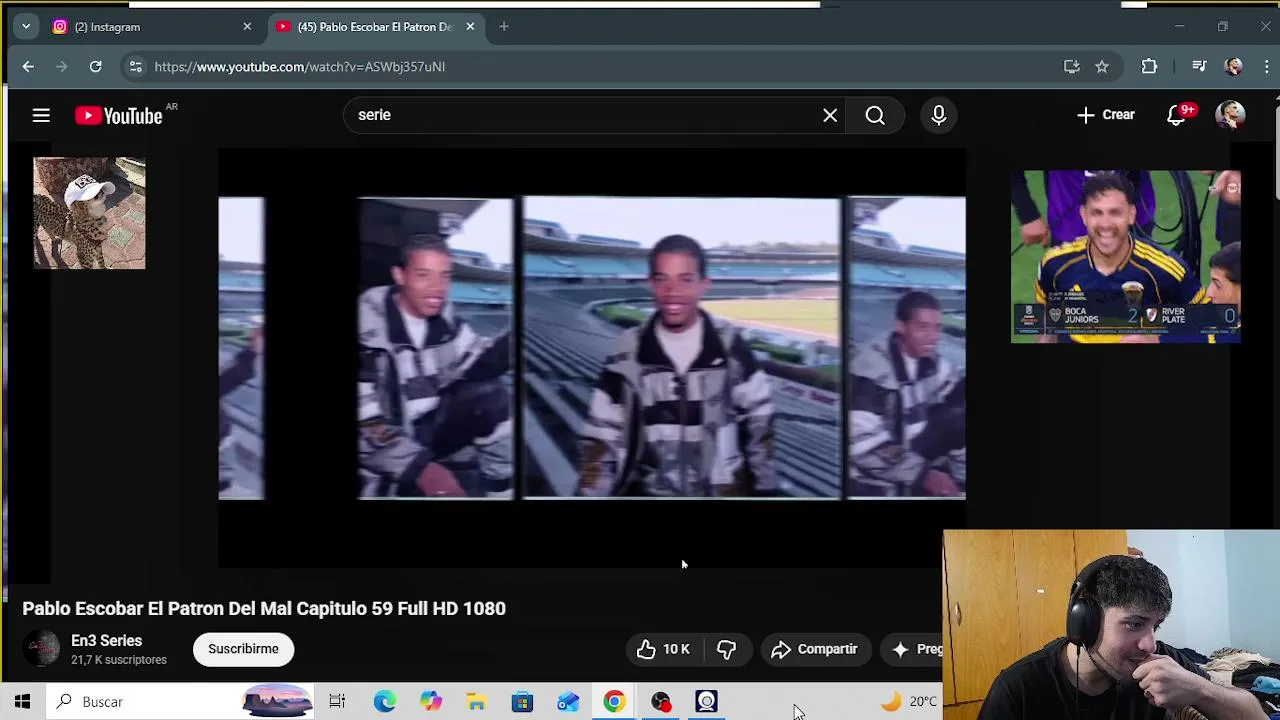Click the Crear button
Screen dimensions: 1280x720
point(1106,115)
